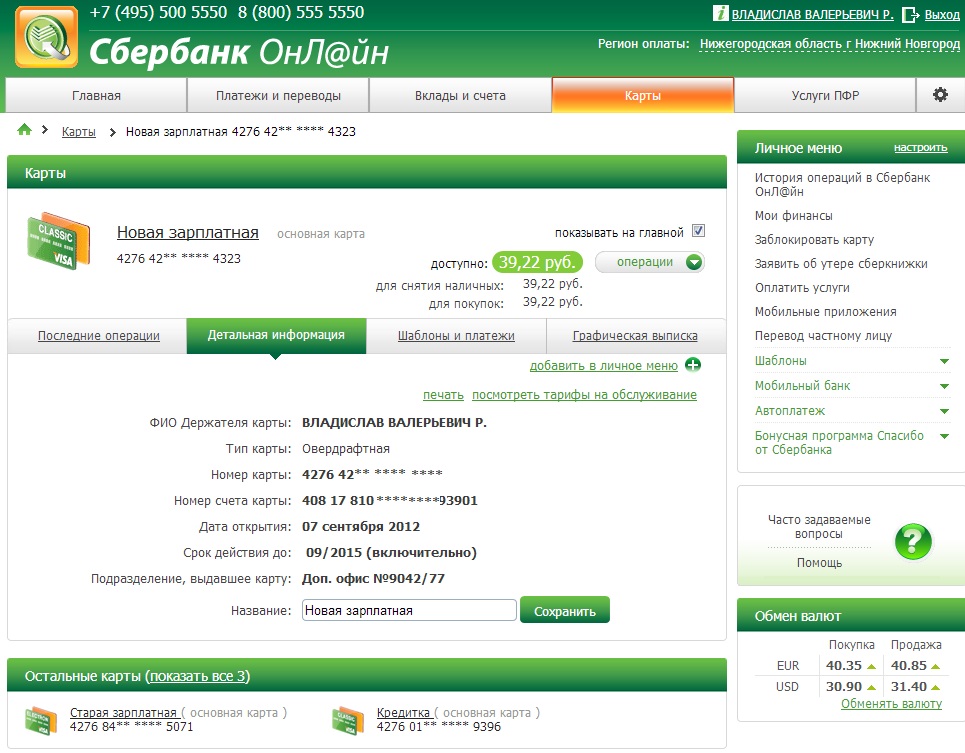The width and height of the screenshot is (965, 753).
Task: Click the green home breadcrumb icon
Action: pos(25,129)
